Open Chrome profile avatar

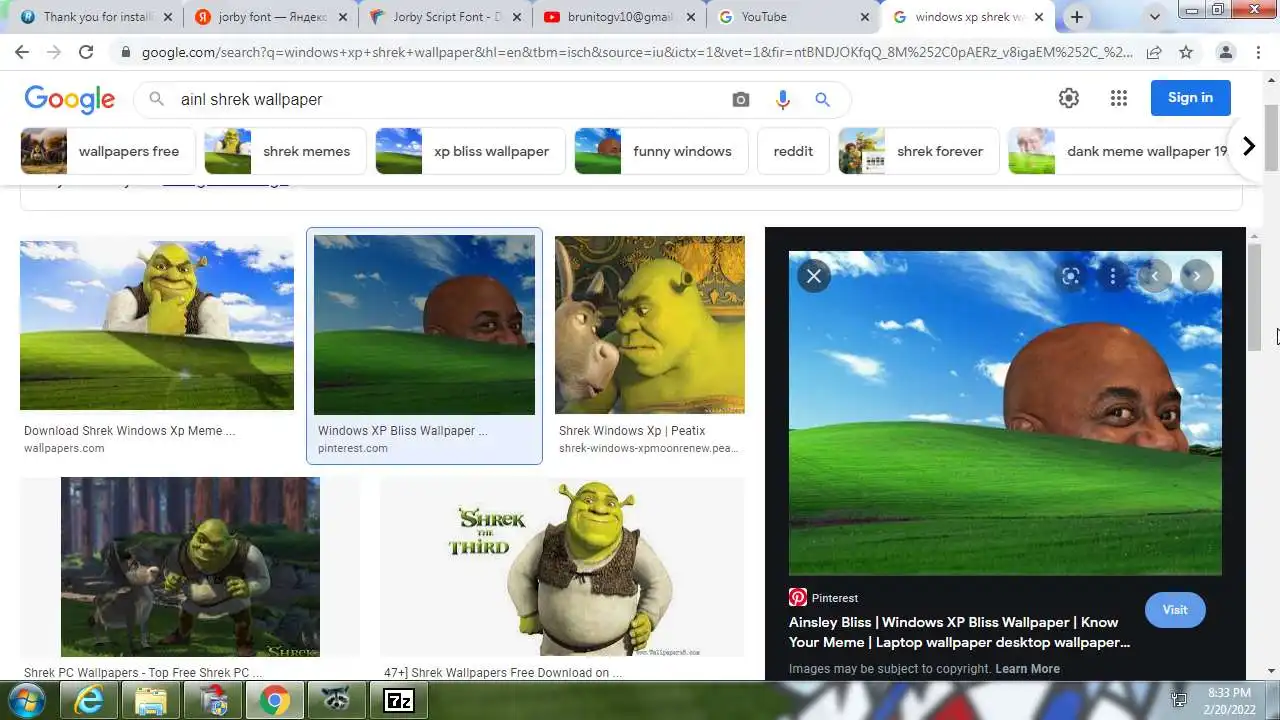click(1226, 52)
